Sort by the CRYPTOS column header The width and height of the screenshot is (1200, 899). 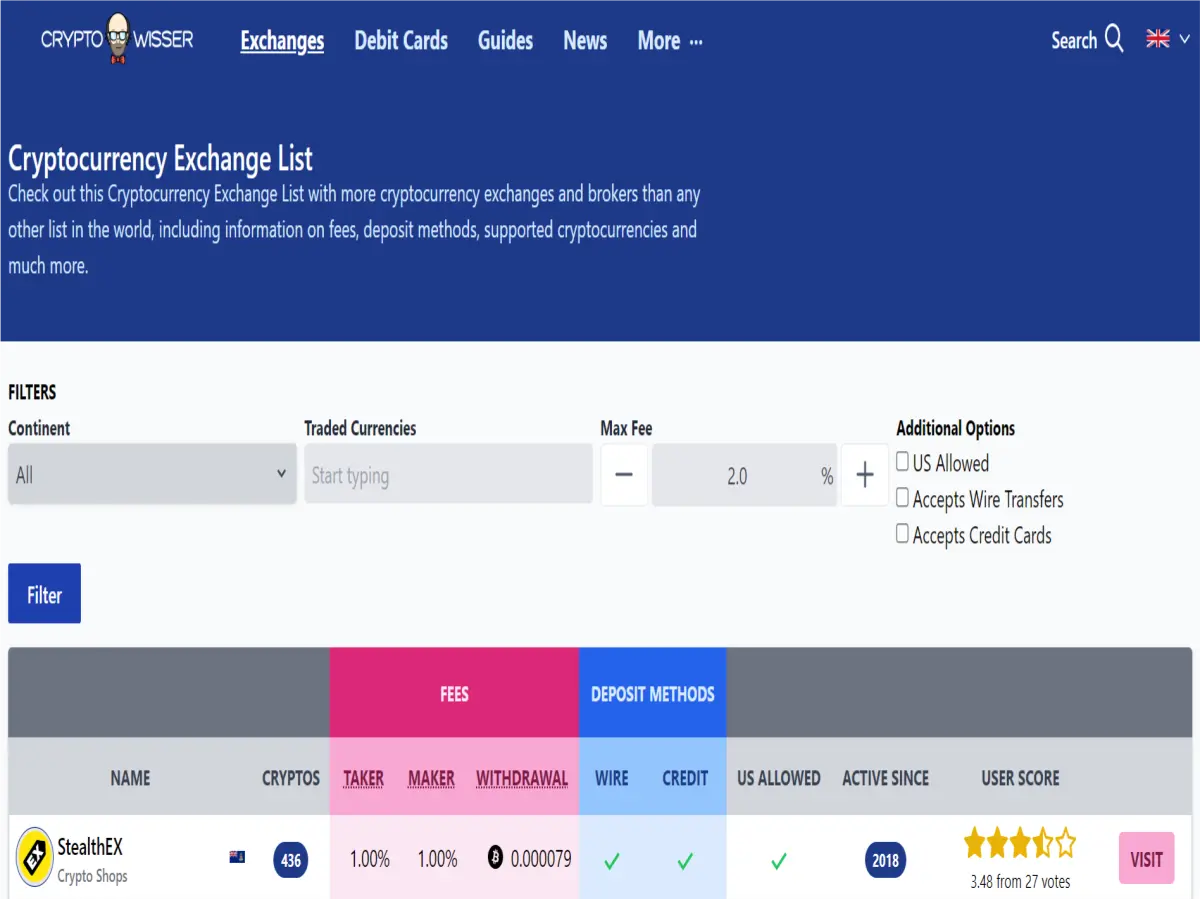coord(291,778)
